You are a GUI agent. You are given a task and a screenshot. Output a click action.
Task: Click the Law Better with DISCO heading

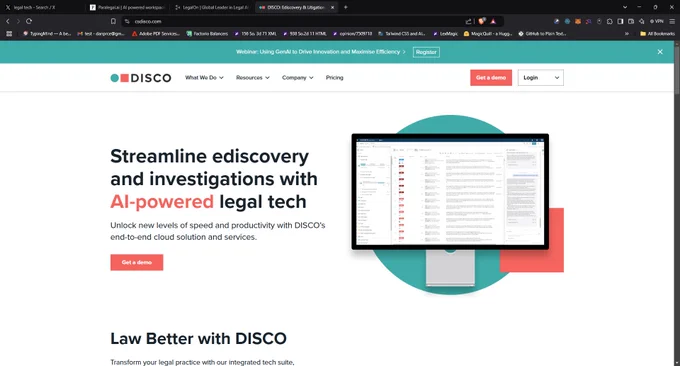pyautogui.click(x=198, y=339)
